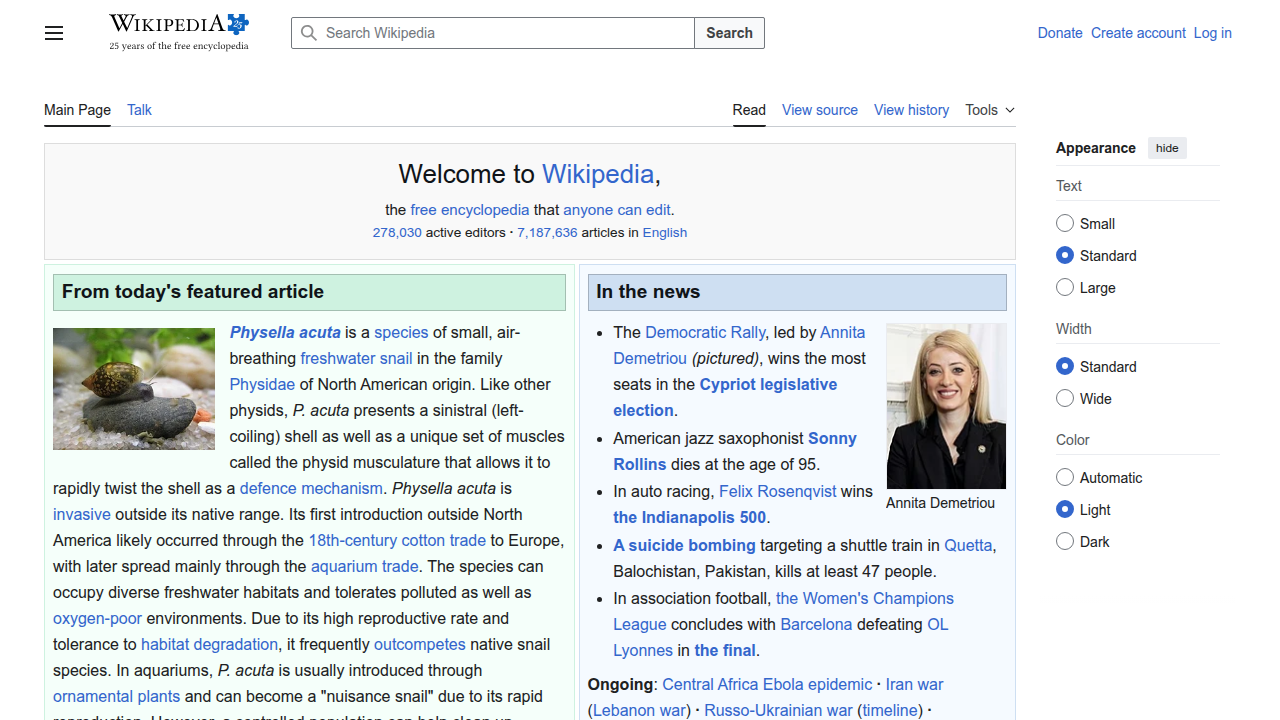This screenshot has height=720, width=1280.
Task: Open the Talk tab
Action: (139, 110)
